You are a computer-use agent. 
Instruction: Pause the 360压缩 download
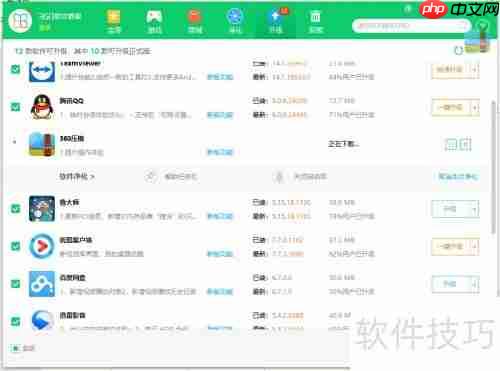pos(451,144)
